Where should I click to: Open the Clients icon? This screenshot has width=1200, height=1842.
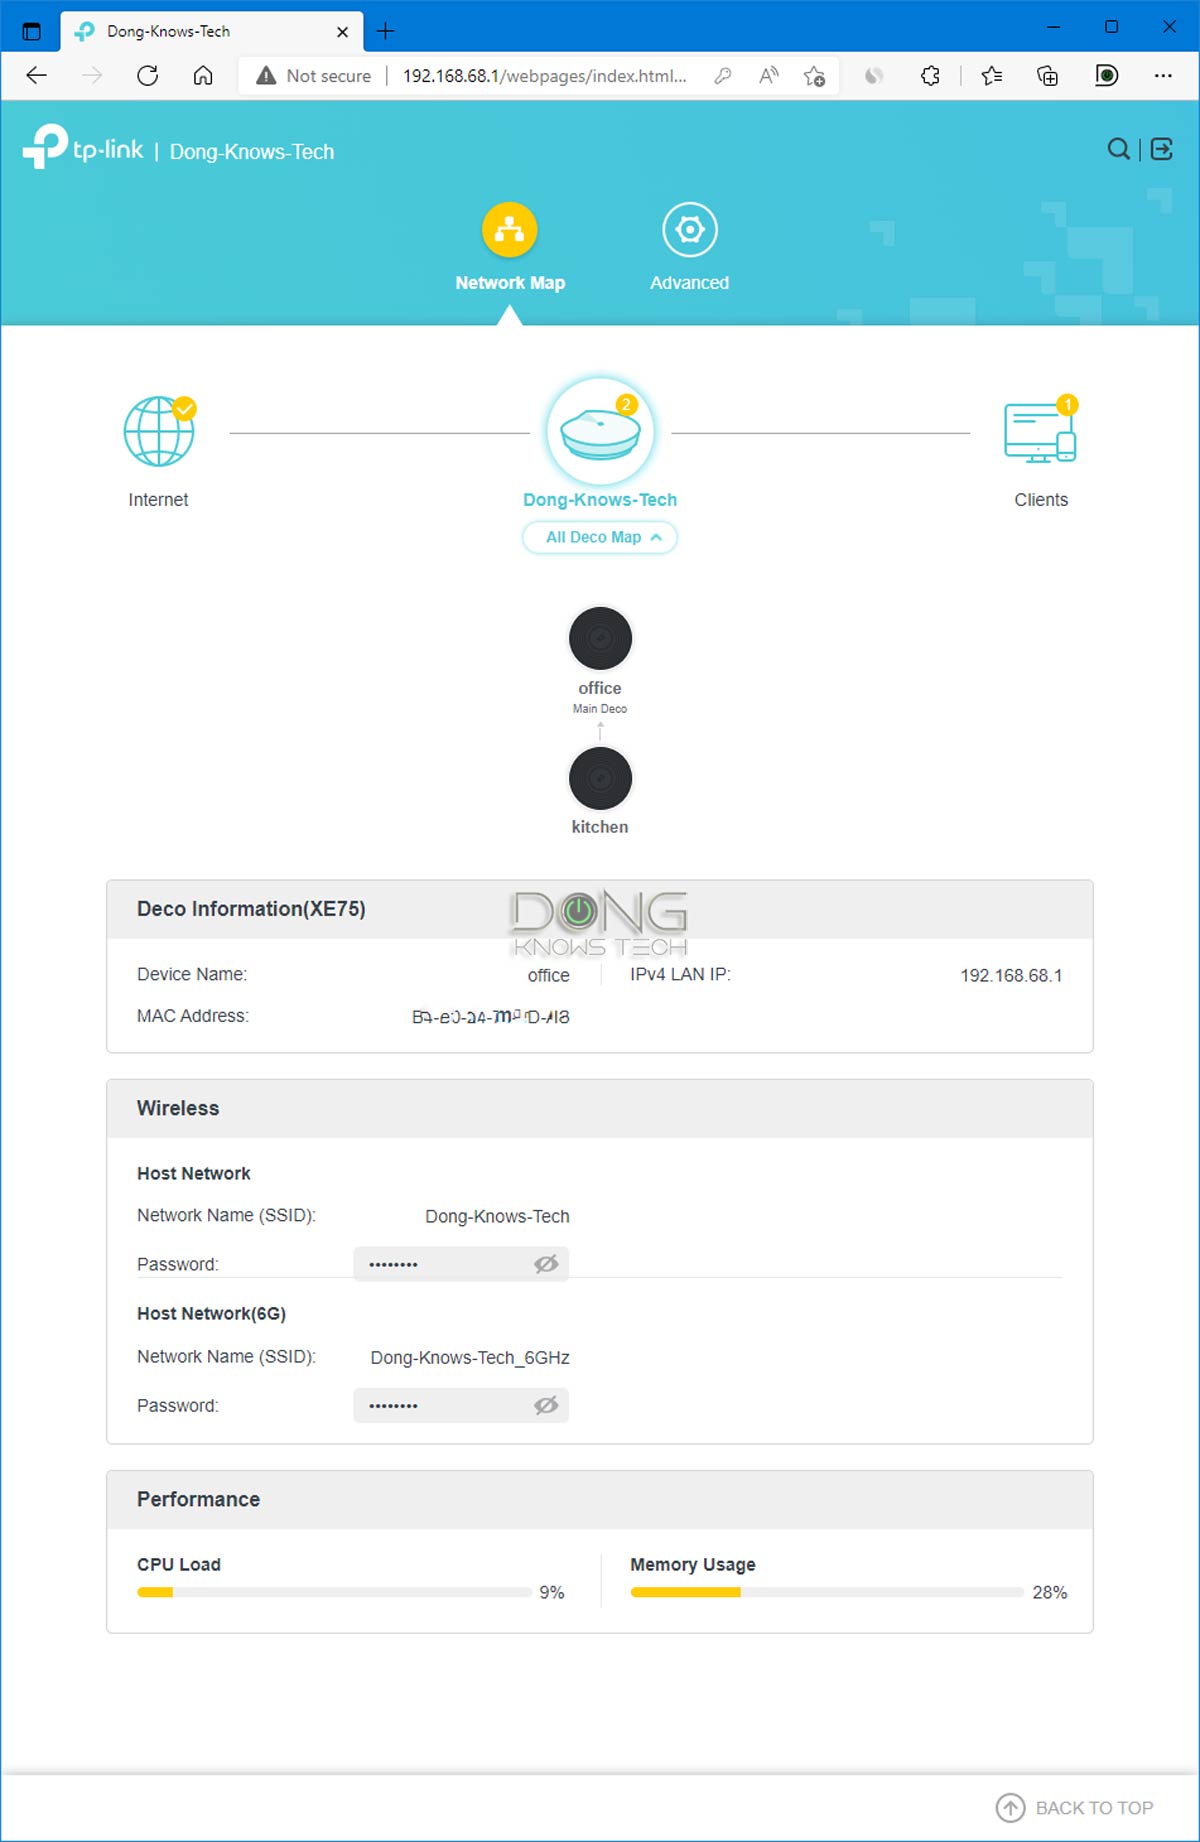coord(1041,431)
